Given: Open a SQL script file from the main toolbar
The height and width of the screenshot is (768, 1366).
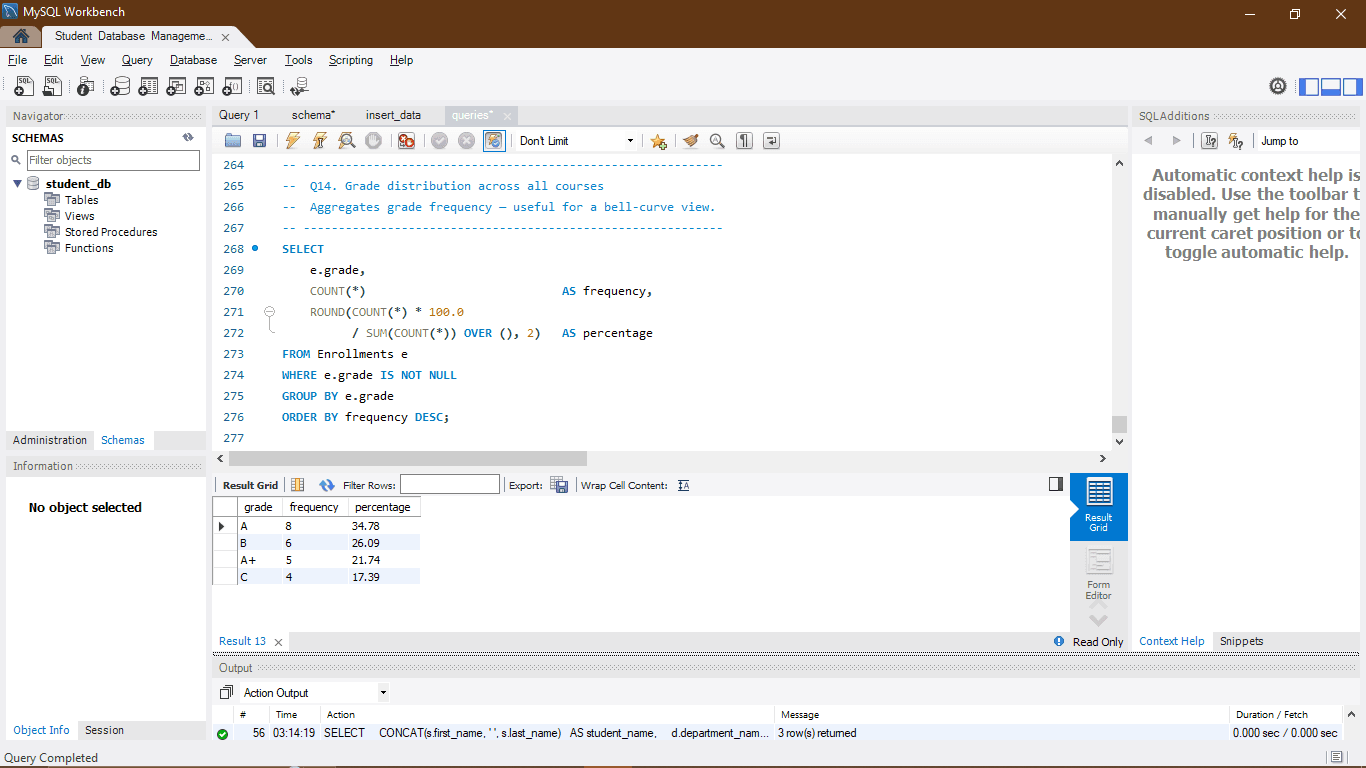Looking at the screenshot, I should point(52,87).
